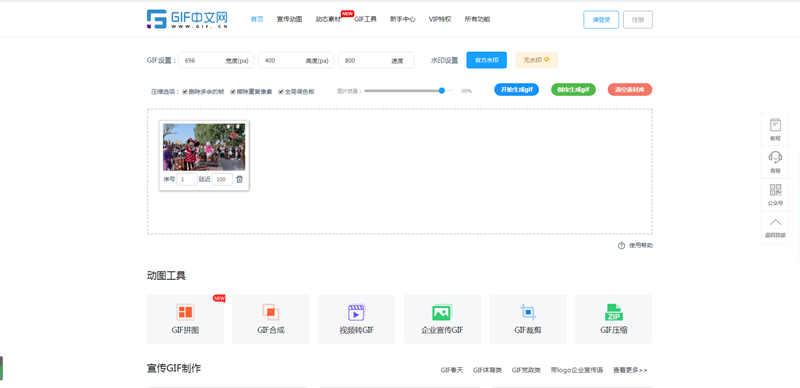The width and height of the screenshot is (800, 388).
Task: Toggle 擦除重复像素 checkbox
Action: pos(233,92)
